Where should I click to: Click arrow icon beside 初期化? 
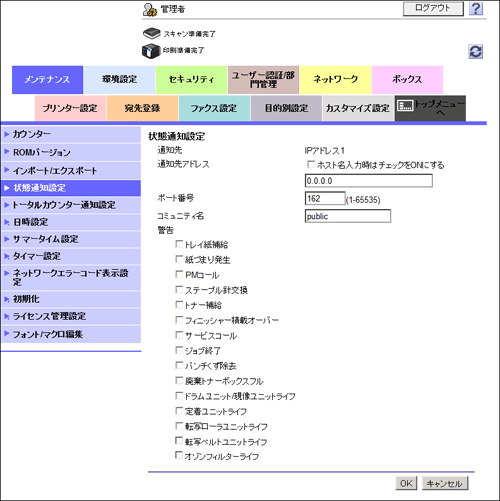coord(6,299)
